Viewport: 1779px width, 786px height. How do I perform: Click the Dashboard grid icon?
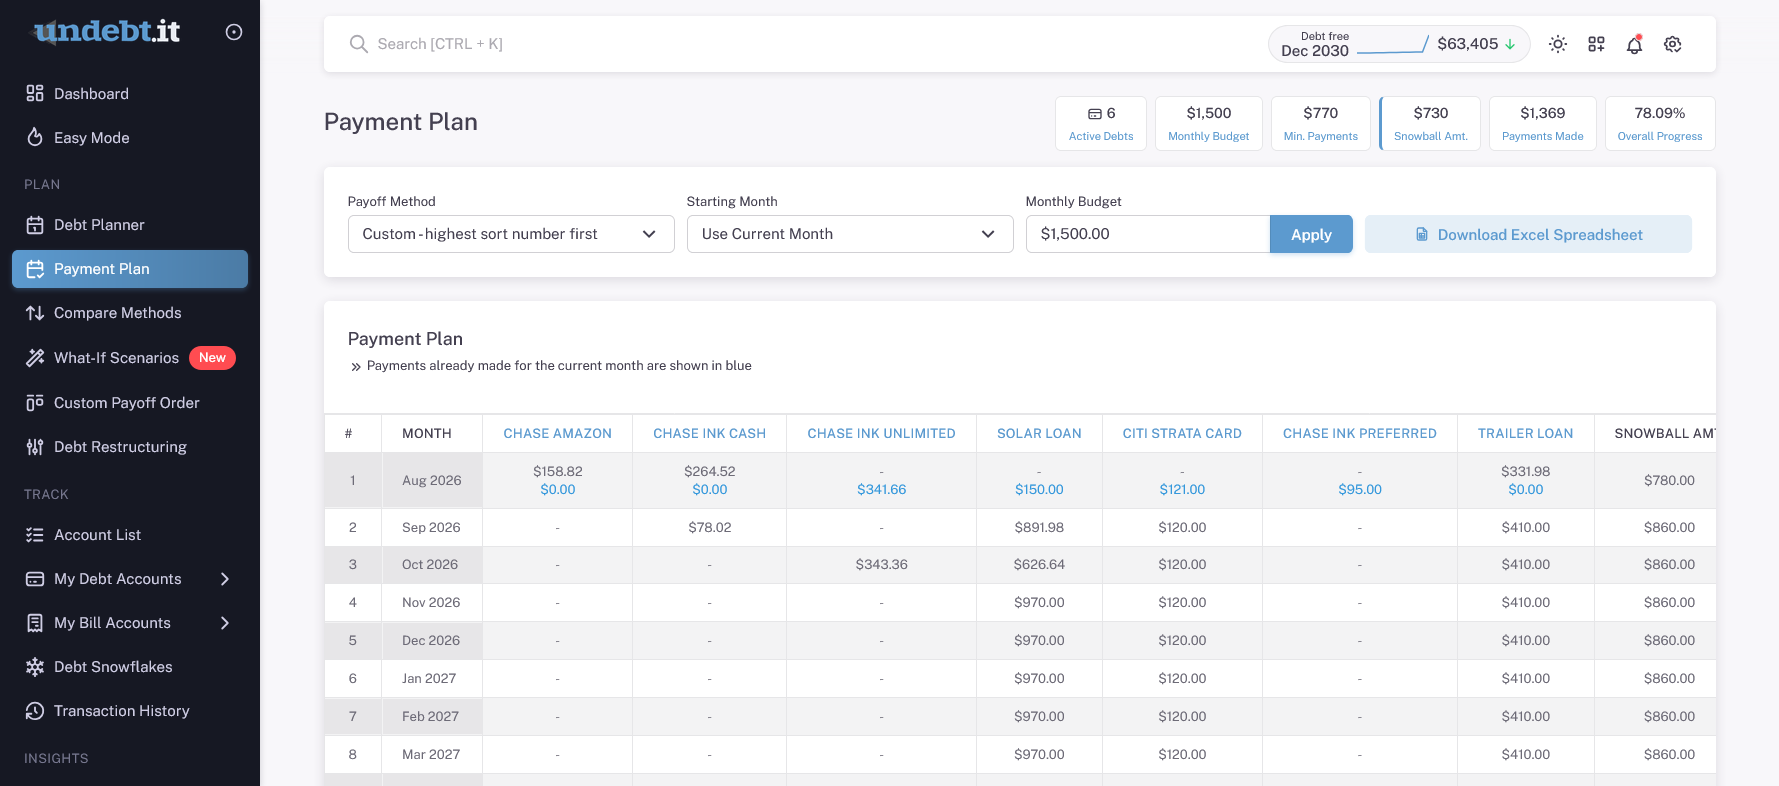(35, 93)
